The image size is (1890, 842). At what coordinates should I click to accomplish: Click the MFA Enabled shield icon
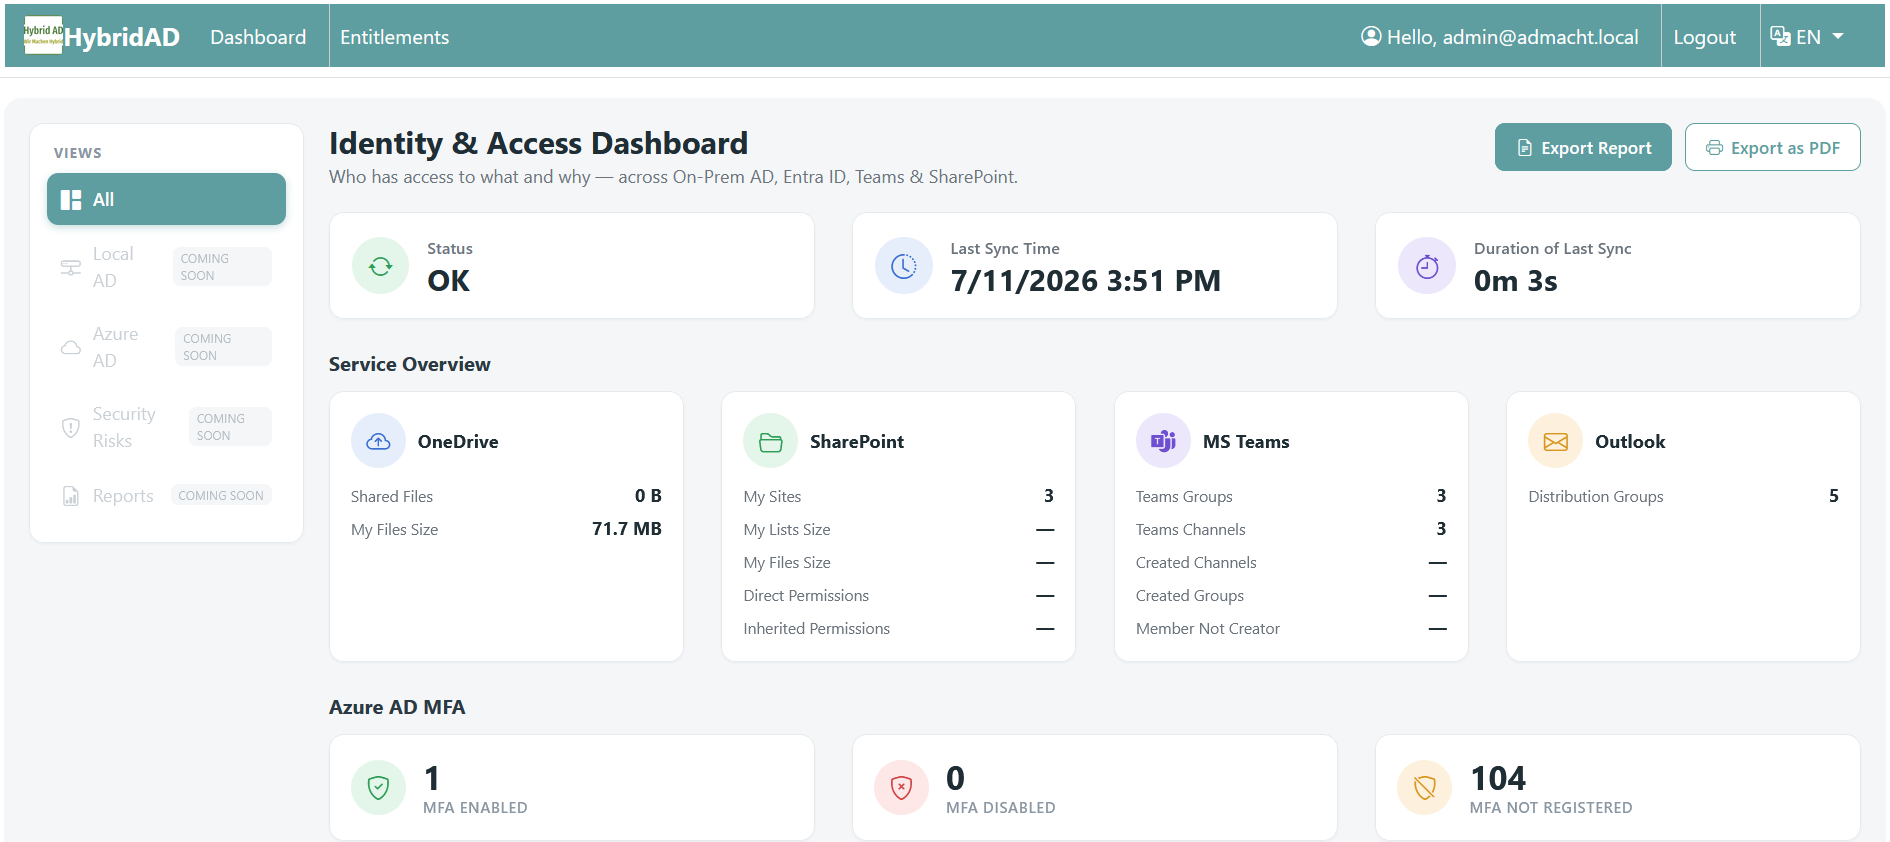pos(378,788)
